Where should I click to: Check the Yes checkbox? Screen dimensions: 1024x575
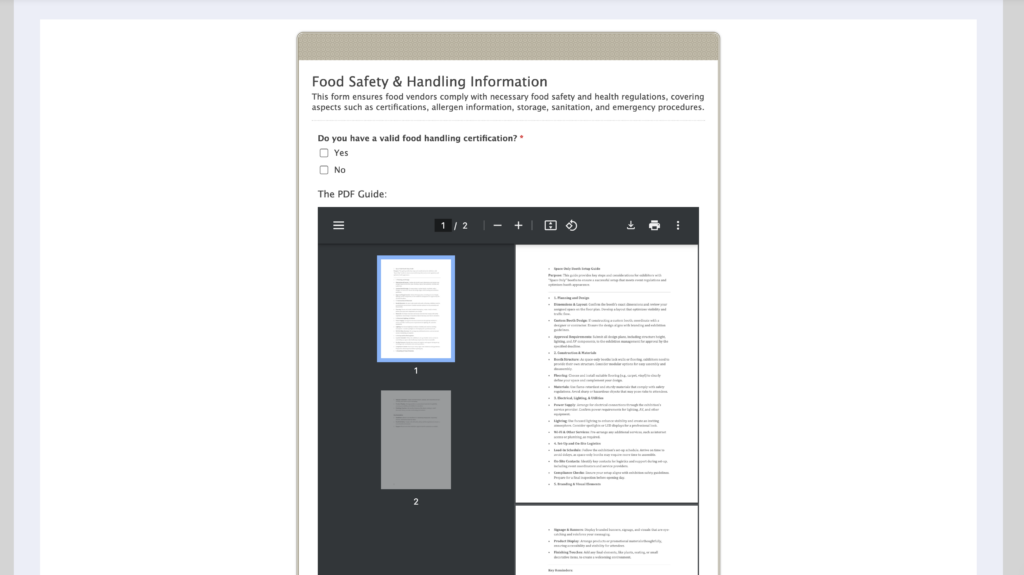(324, 153)
